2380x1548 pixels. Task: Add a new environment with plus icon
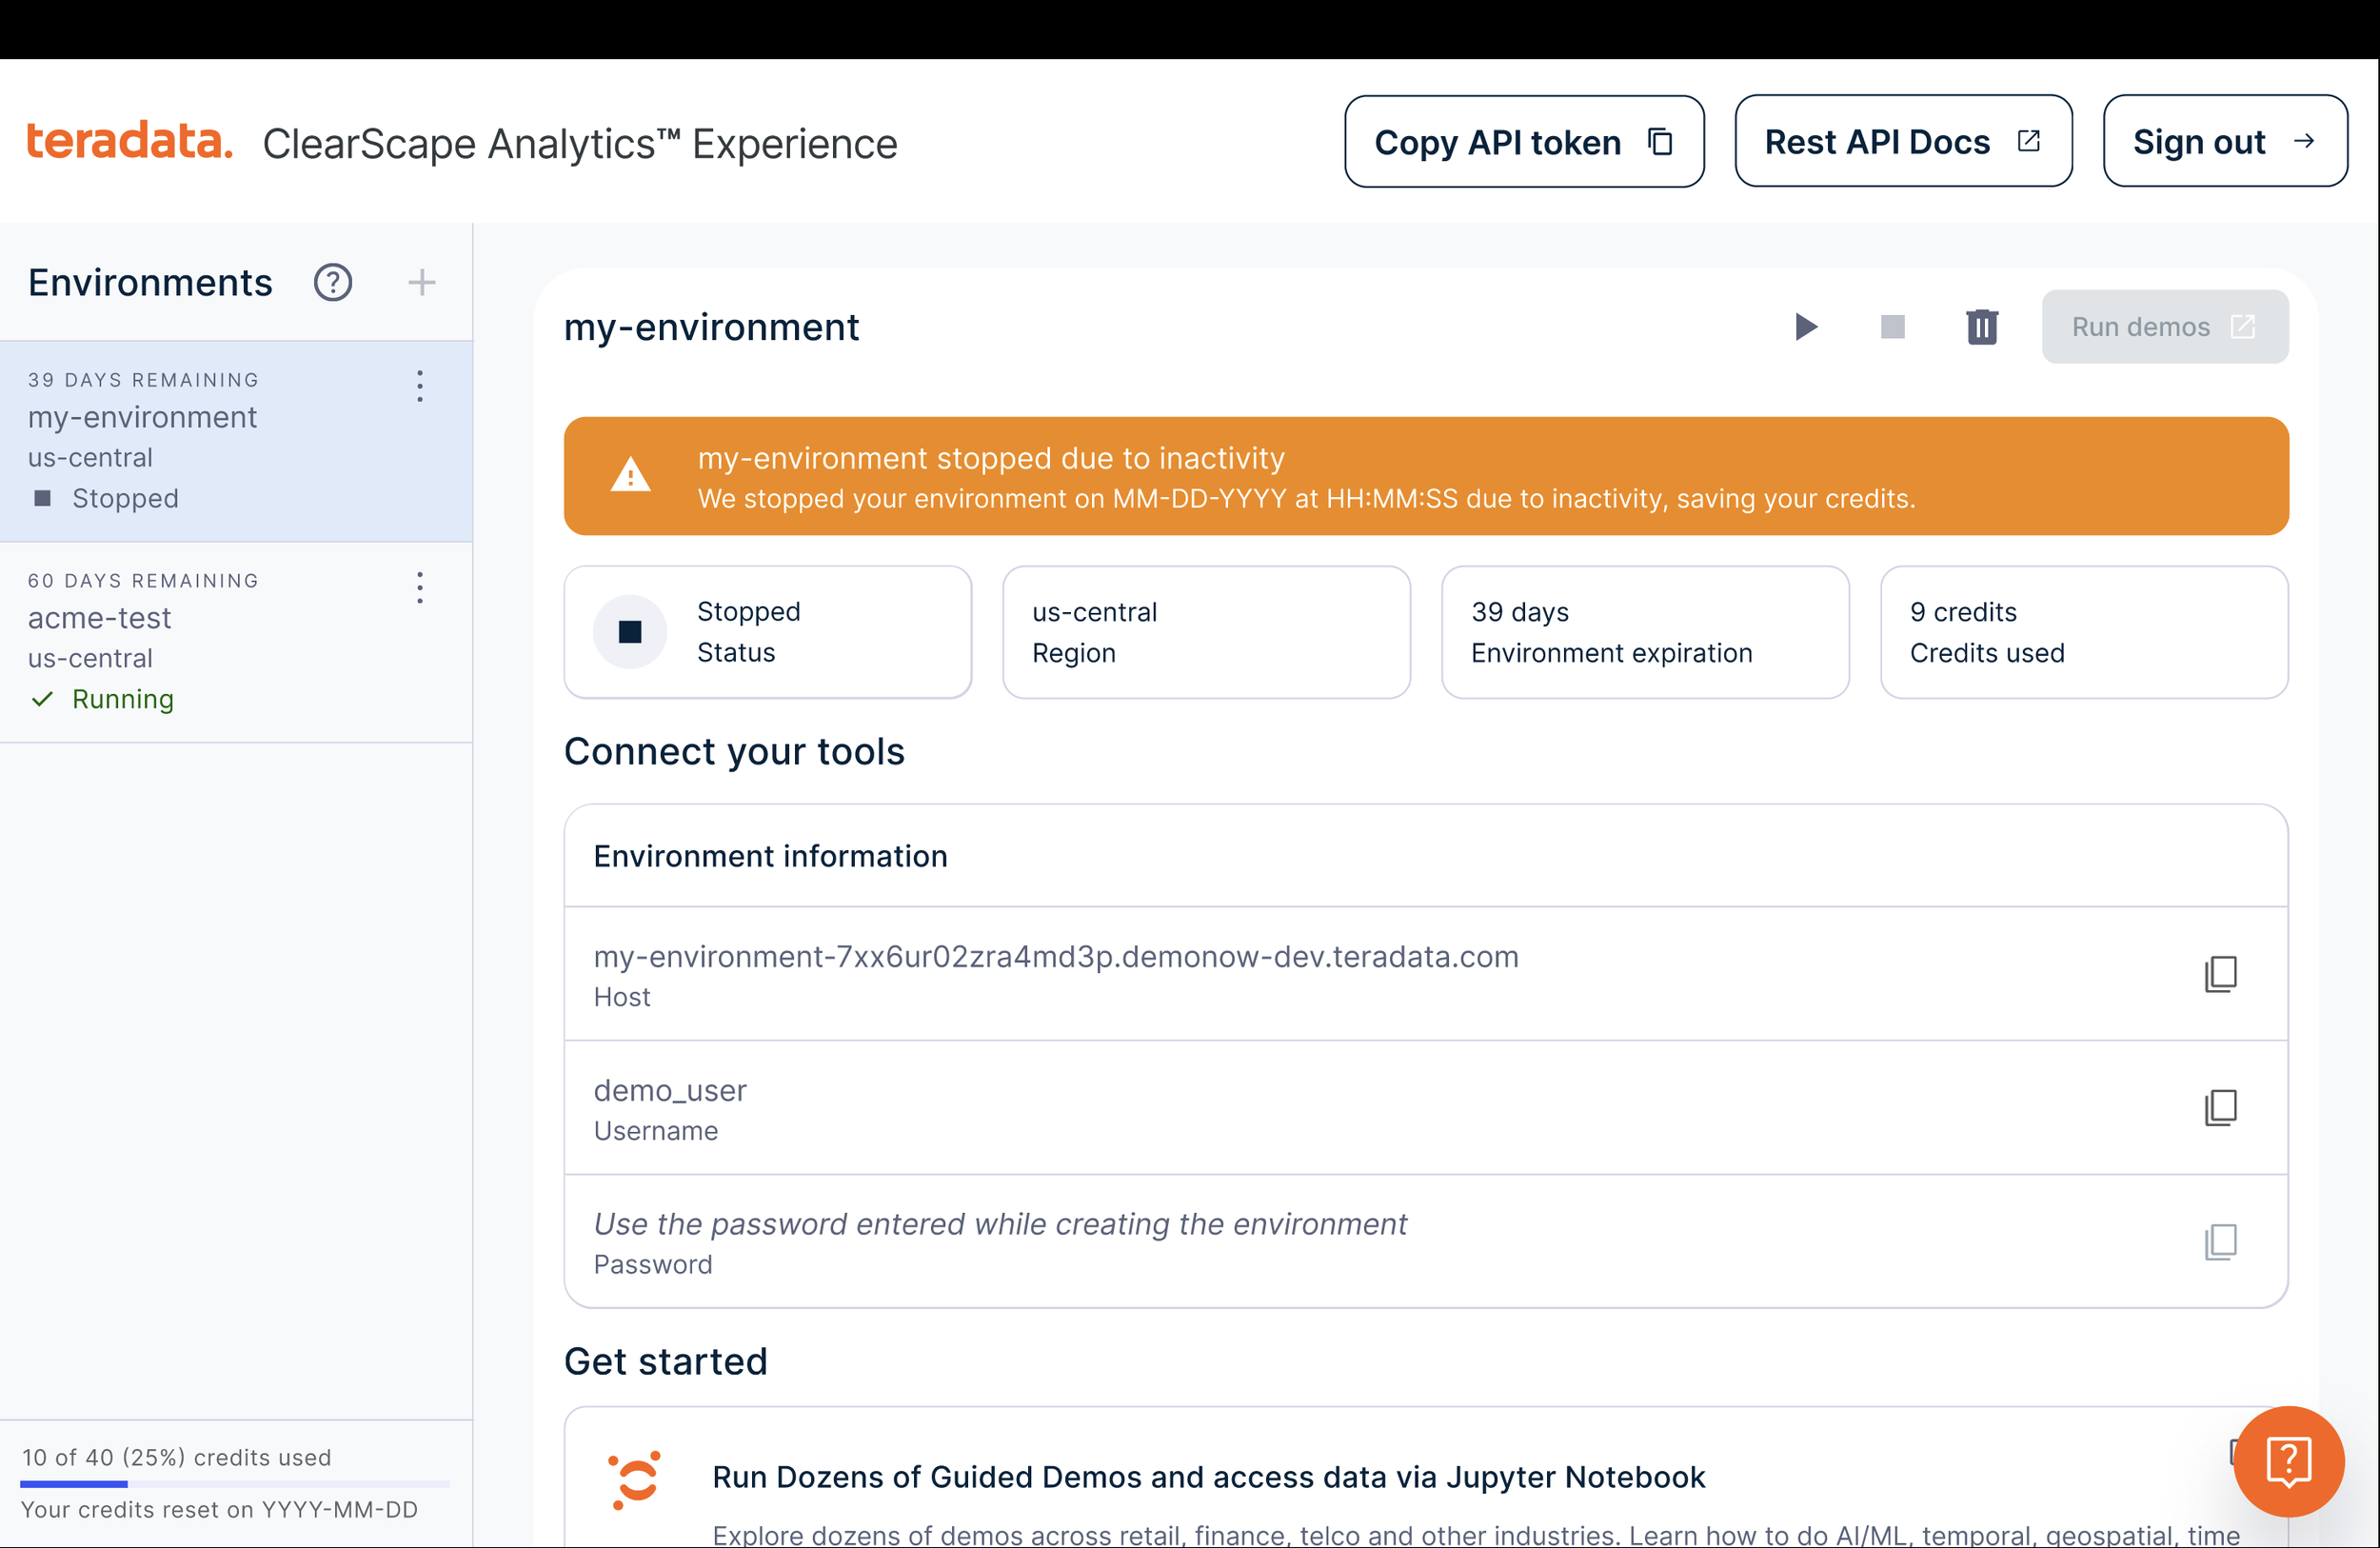(422, 283)
